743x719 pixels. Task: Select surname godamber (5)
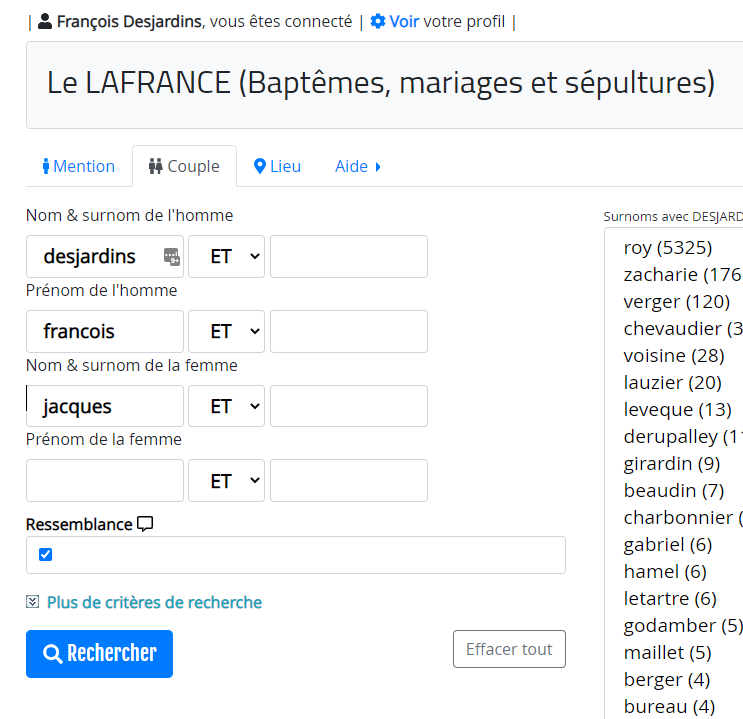click(x=682, y=626)
